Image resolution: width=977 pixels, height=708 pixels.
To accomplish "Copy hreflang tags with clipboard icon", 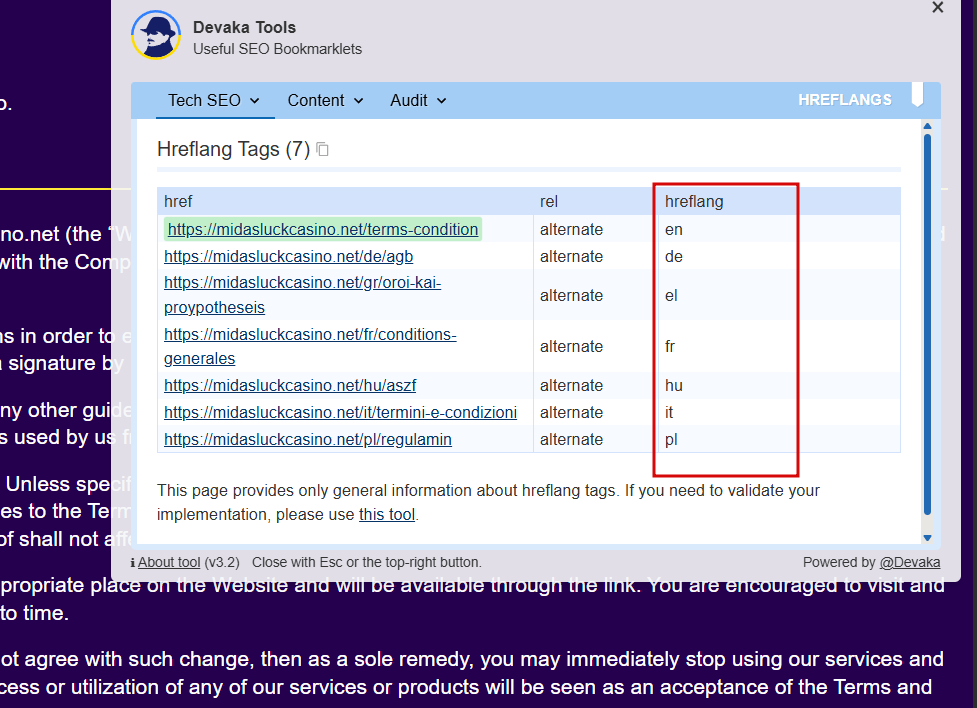I will click(322, 149).
